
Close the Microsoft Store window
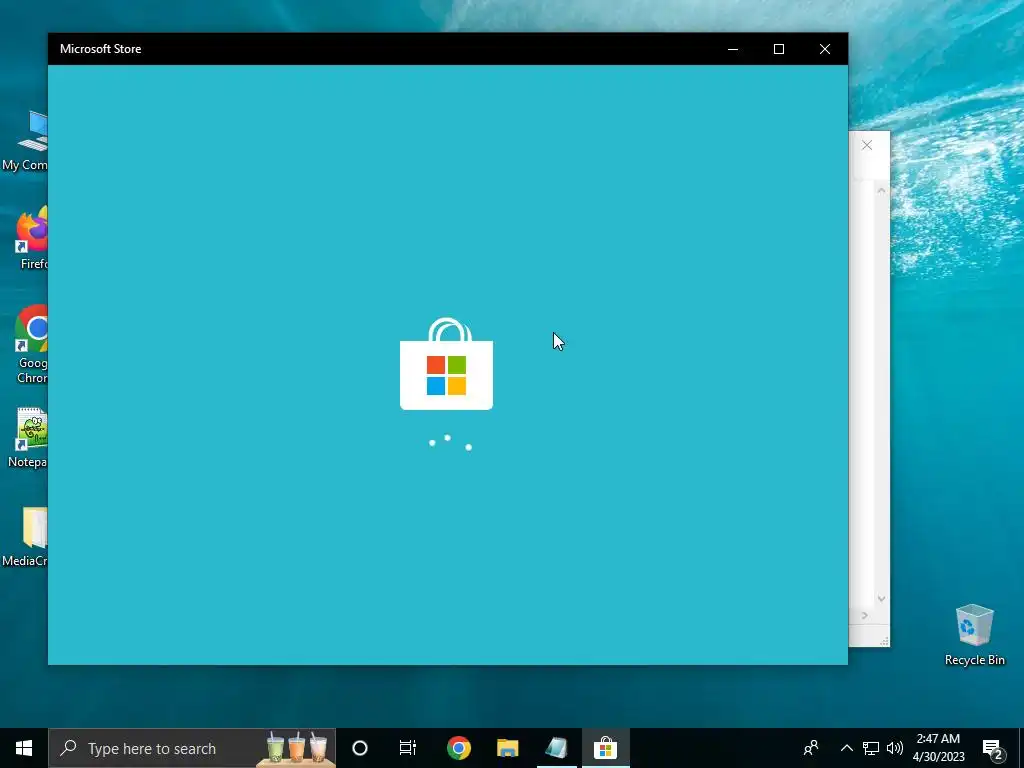click(825, 49)
